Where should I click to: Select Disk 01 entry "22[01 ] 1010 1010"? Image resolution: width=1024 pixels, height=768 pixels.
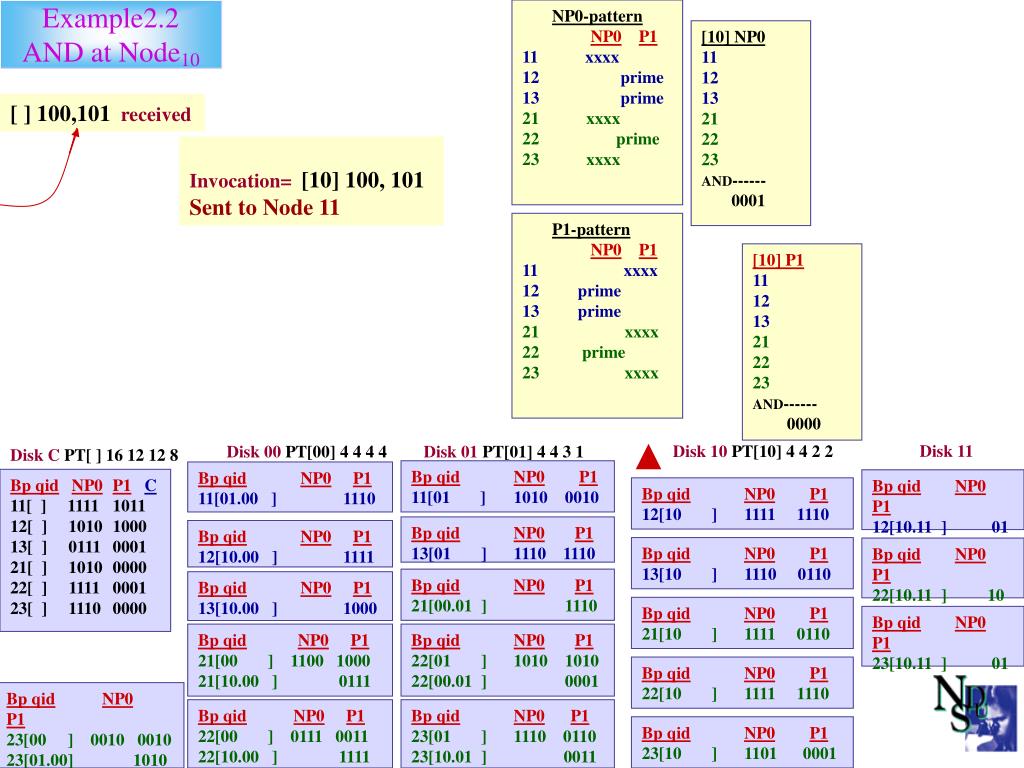coord(504,661)
